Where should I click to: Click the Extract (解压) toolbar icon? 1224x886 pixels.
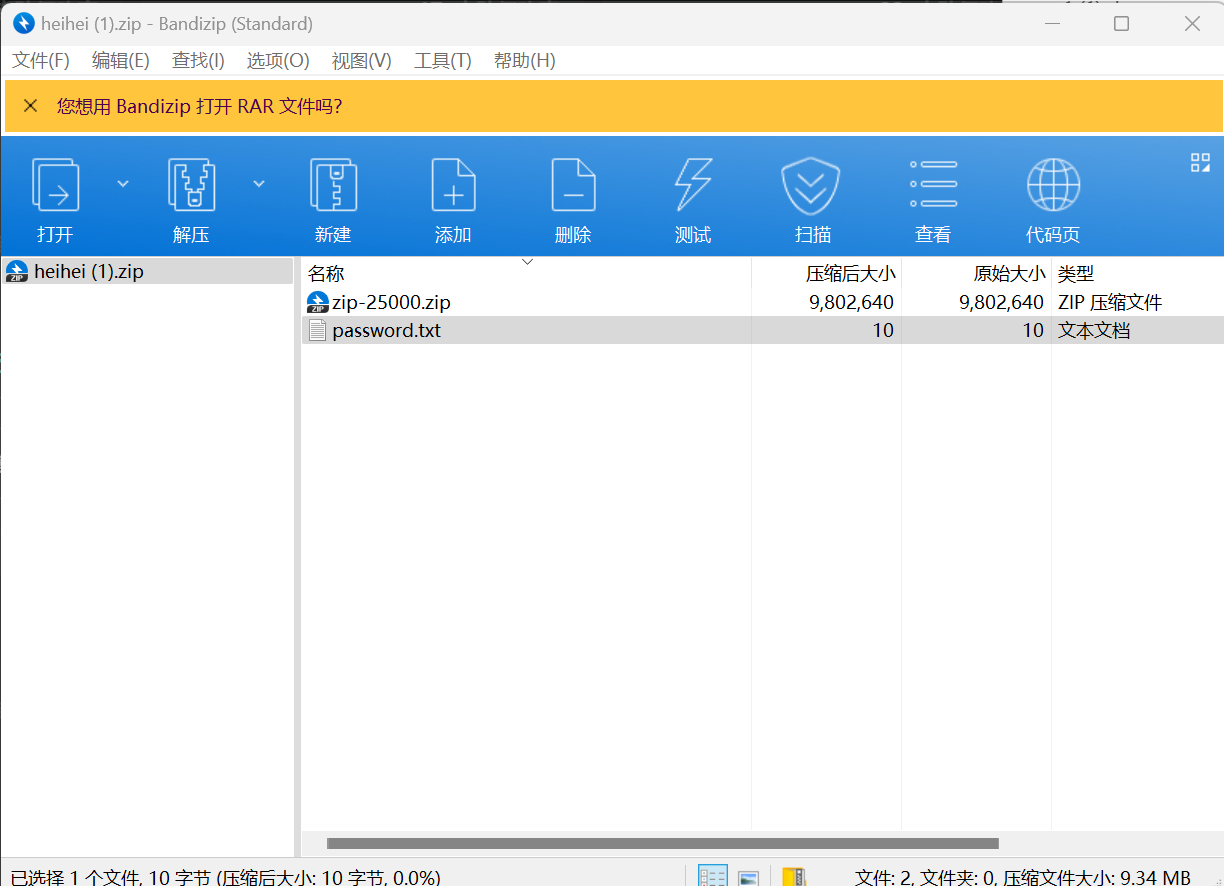tap(191, 185)
